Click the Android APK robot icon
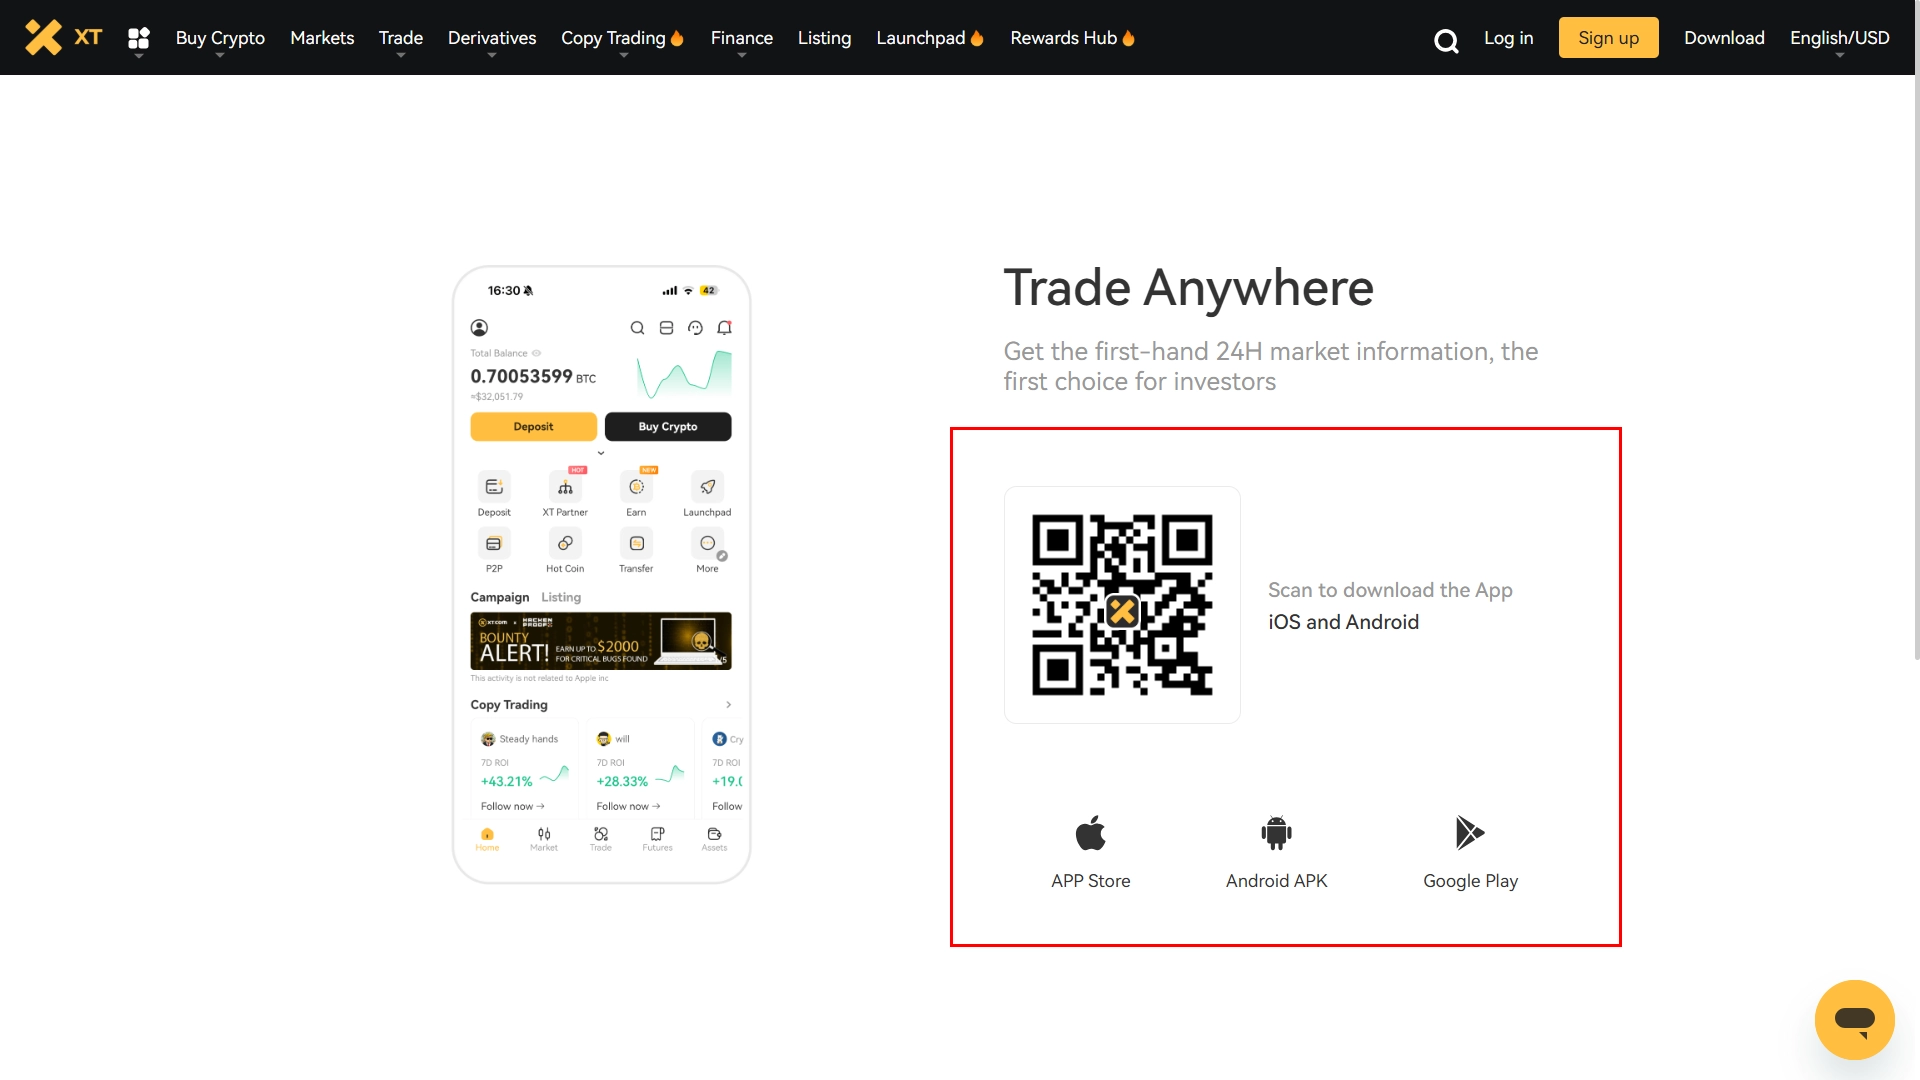The width and height of the screenshot is (1920, 1080). pyautogui.click(x=1275, y=831)
